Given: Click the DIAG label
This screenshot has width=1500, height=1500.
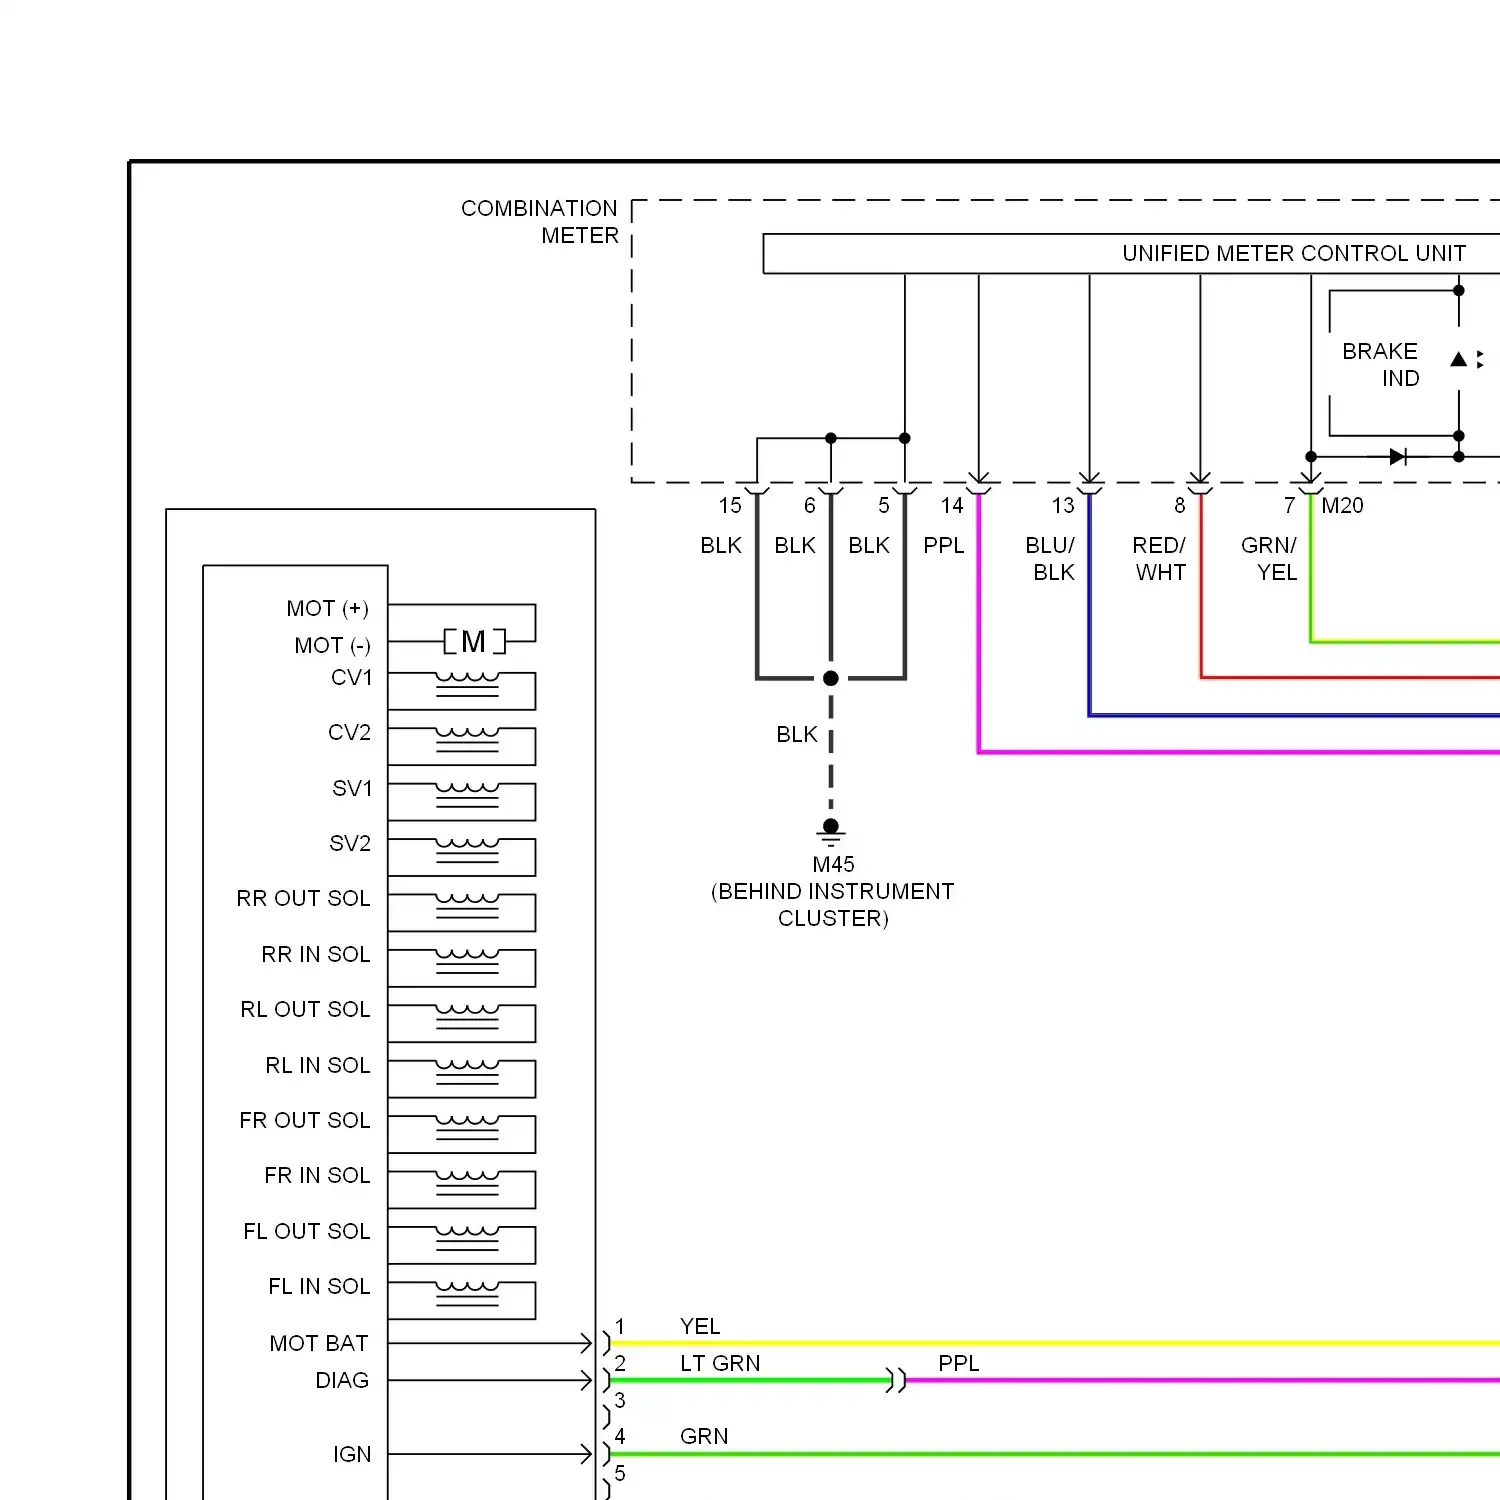Looking at the screenshot, I should [x=342, y=1381].
